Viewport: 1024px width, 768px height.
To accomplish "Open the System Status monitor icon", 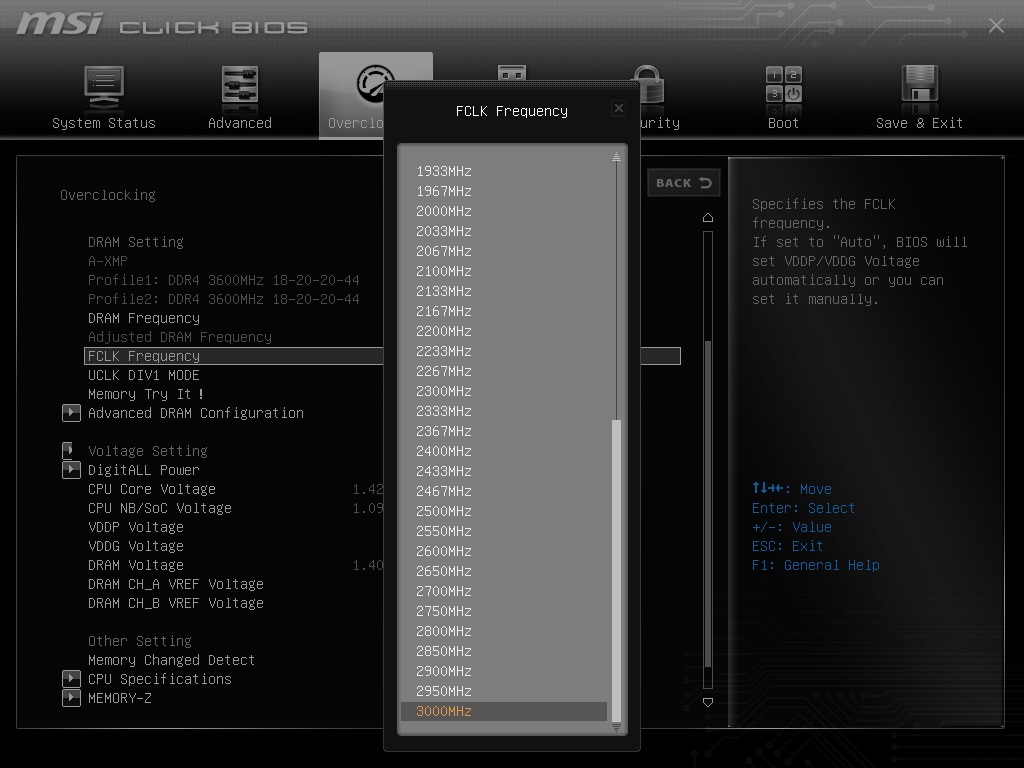I will click(x=104, y=86).
